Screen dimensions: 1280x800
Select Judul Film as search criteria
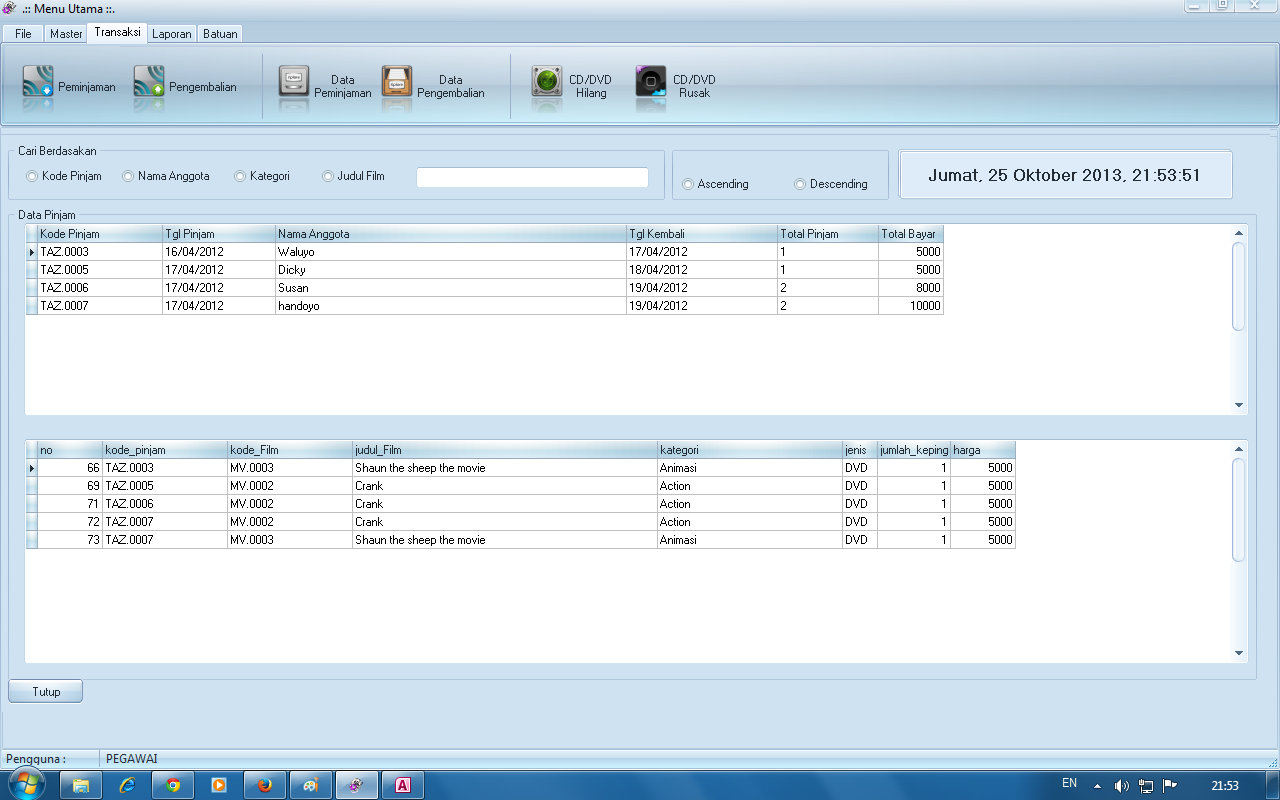pyautogui.click(x=328, y=175)
